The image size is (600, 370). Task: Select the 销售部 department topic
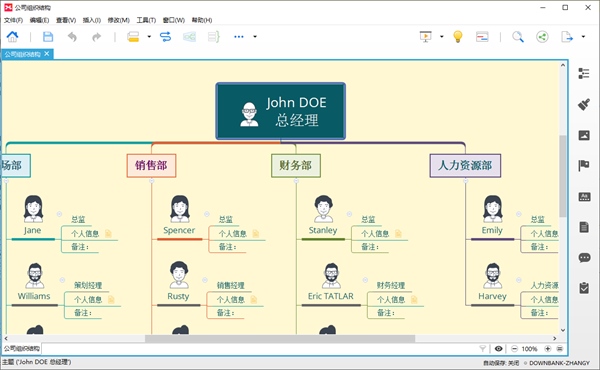(151, 165)
